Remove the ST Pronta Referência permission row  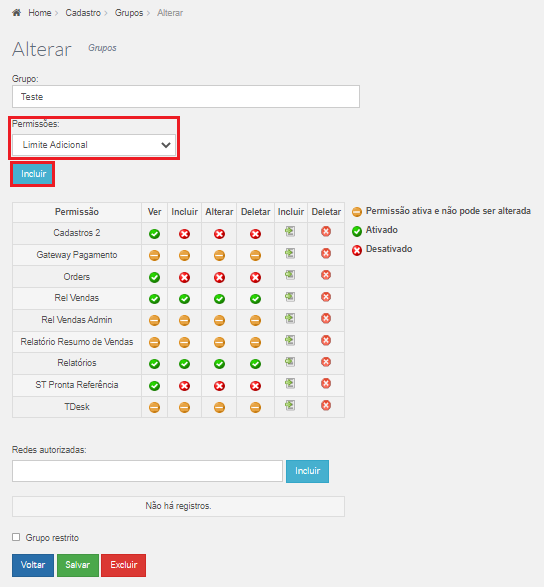326,383
